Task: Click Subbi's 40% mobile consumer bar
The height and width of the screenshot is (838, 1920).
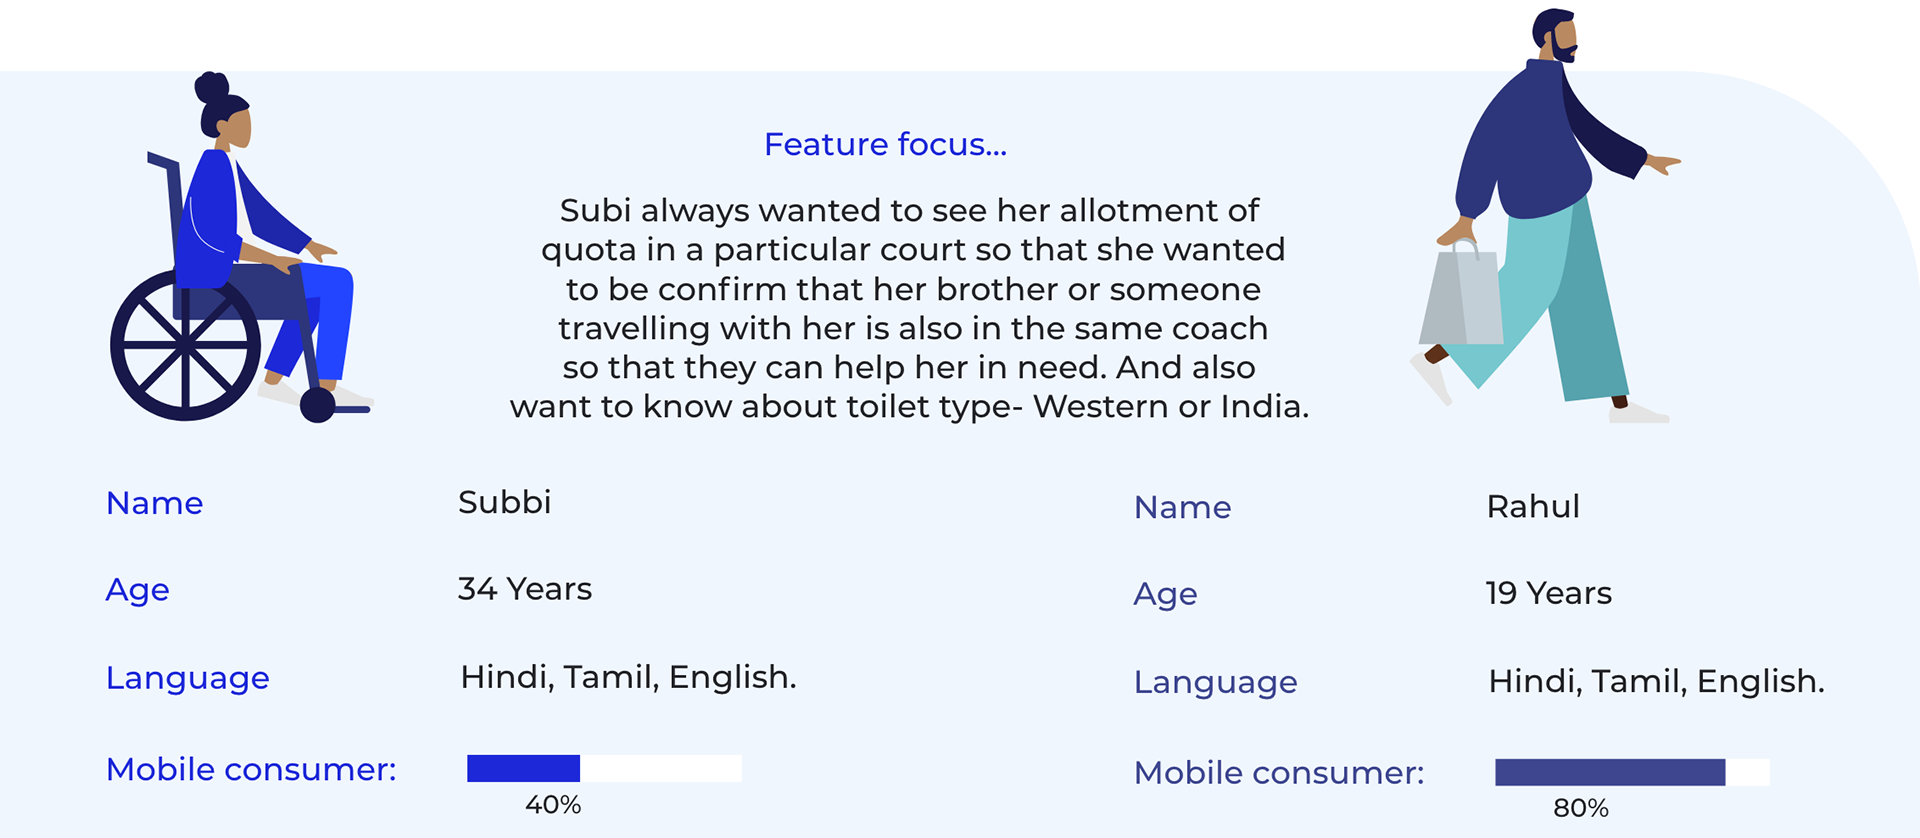Action: point(604,768)
